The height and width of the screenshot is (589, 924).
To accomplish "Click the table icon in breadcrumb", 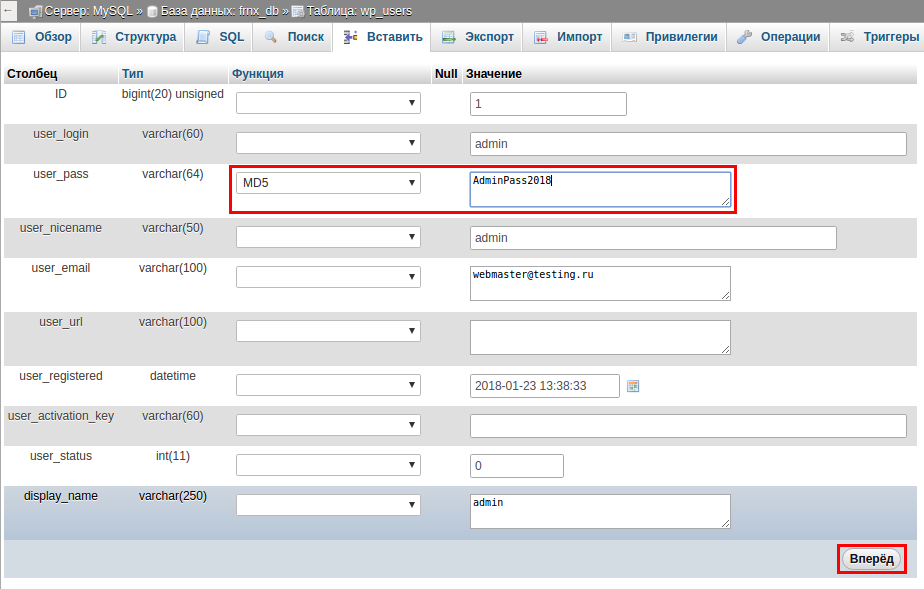I will click(x=298, y=11).
